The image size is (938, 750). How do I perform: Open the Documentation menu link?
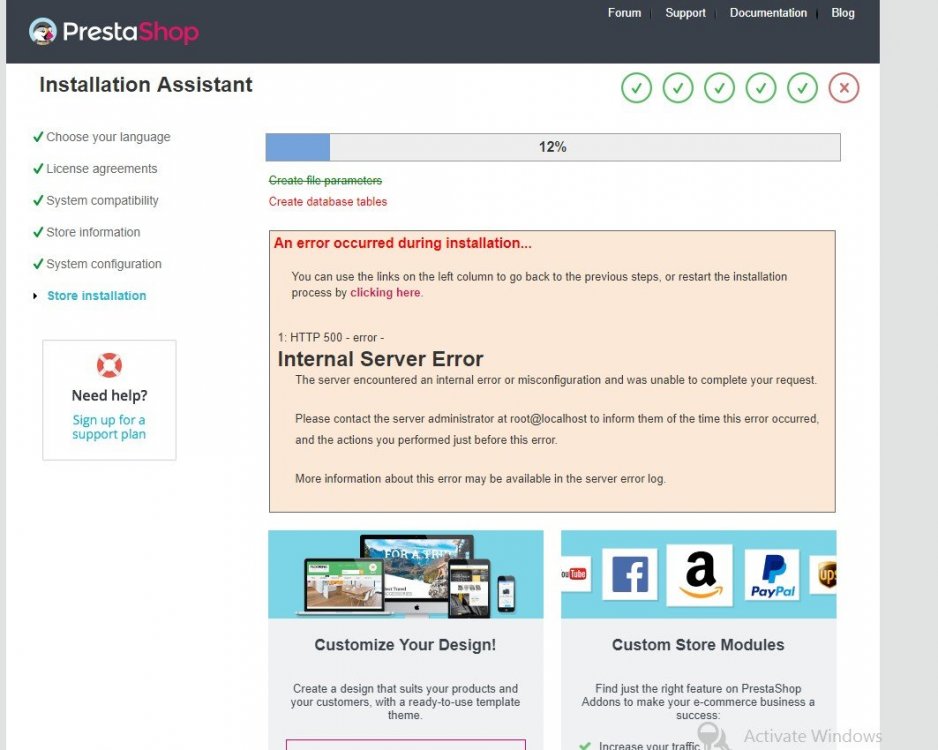click(768, 13)
